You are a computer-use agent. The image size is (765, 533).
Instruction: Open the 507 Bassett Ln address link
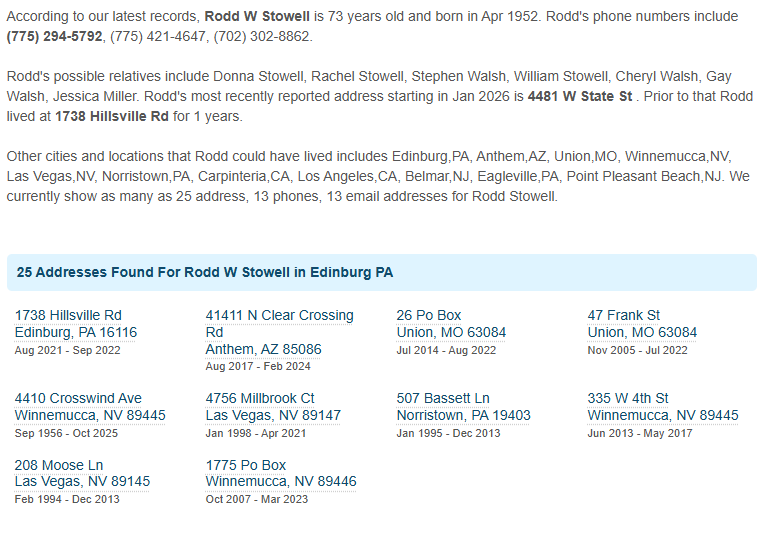(x=443, y=399)
